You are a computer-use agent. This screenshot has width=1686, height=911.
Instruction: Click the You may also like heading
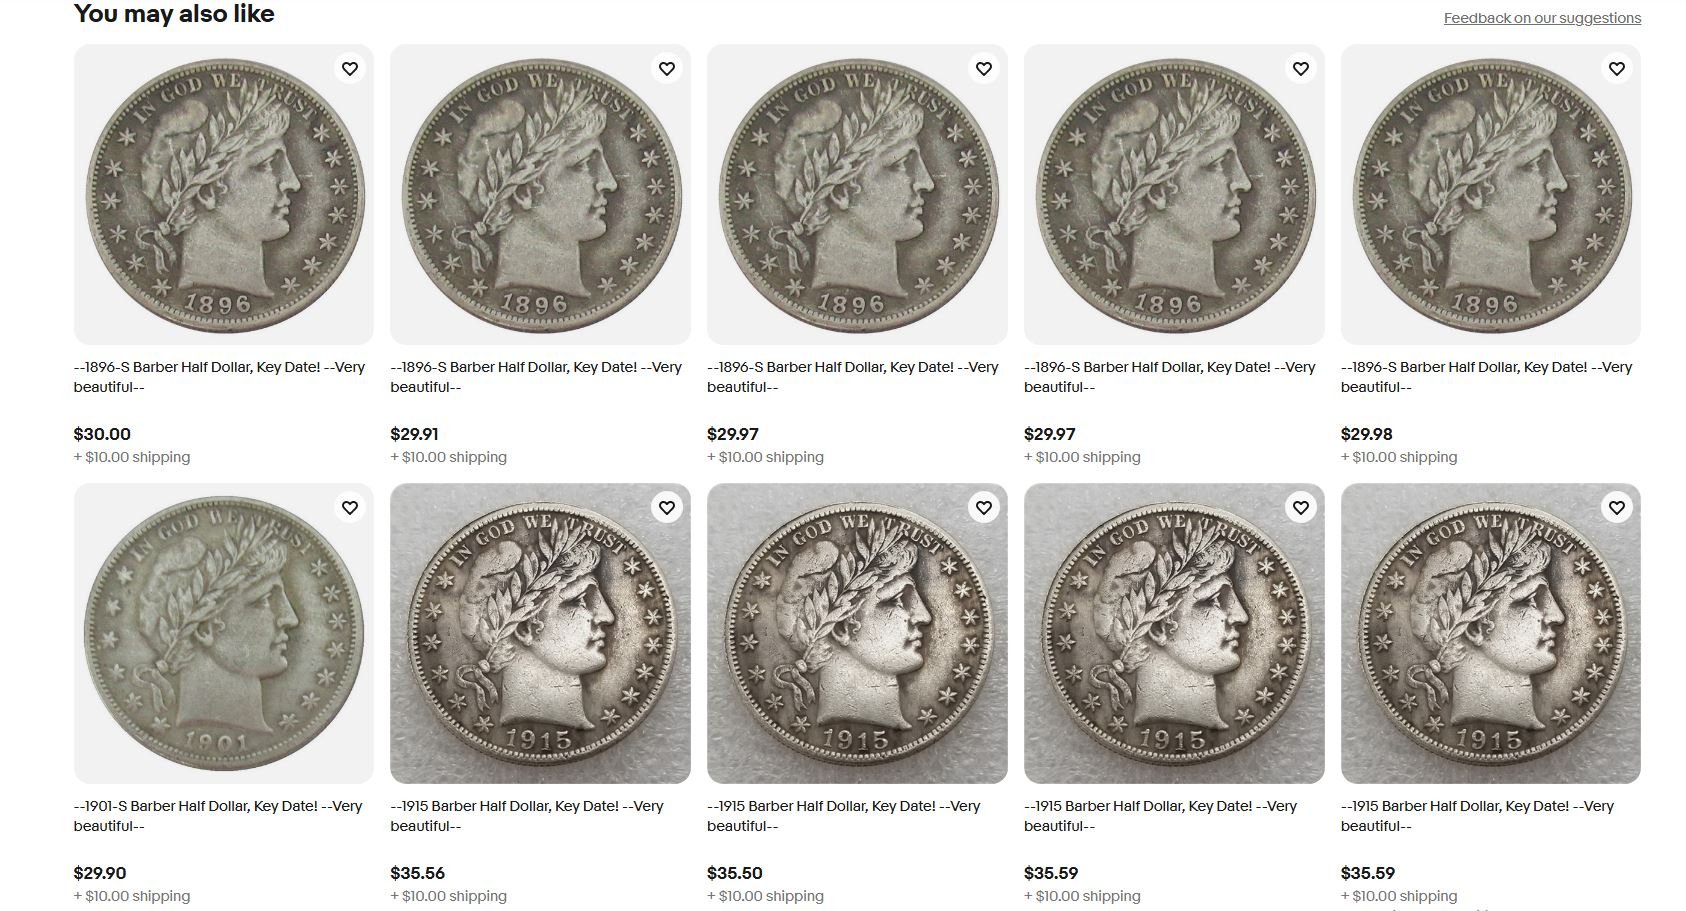click(174, 14)
